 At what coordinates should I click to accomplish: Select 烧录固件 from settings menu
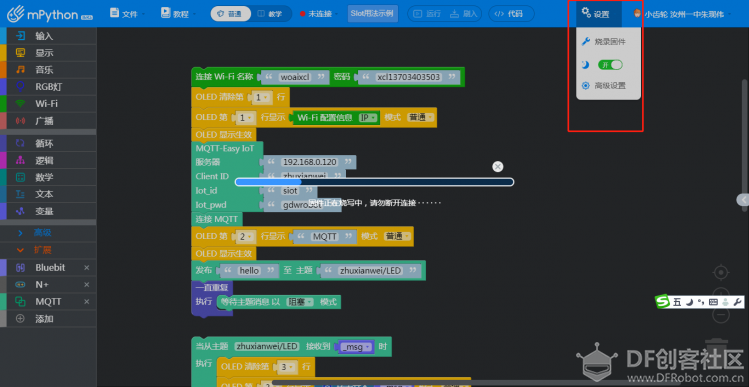click(x=609, y=42)
